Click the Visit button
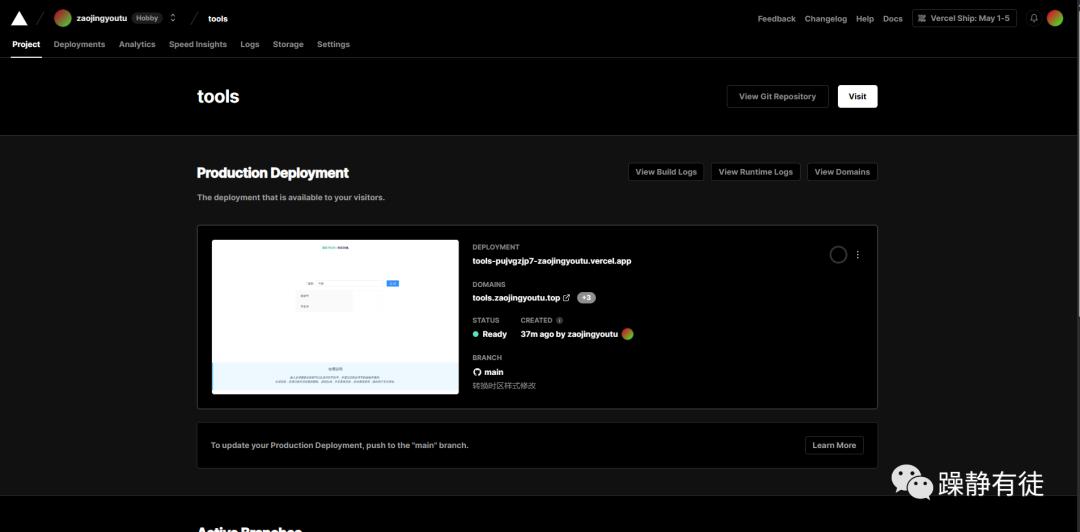1080x532 pixels. (x=857, y=96)
